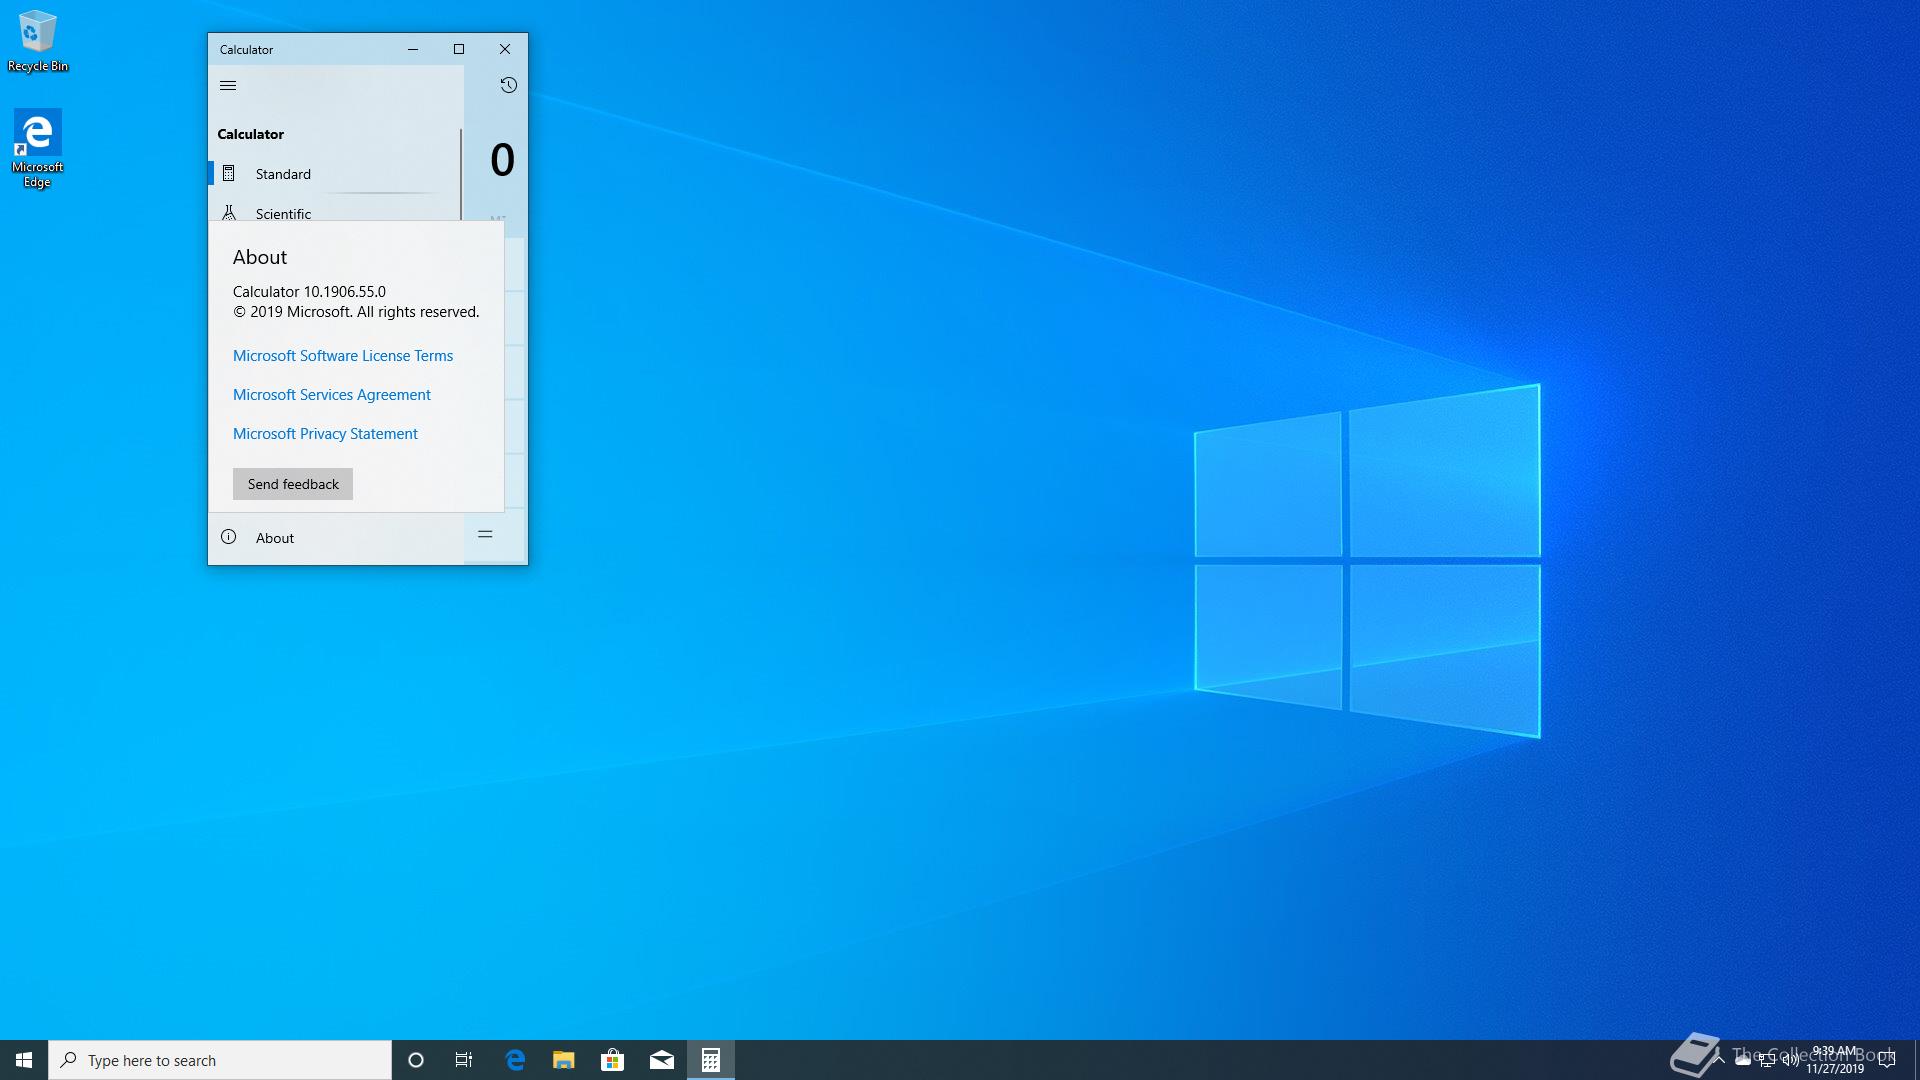Open Cortana circle icon on taskbar

pos(416,1060)
